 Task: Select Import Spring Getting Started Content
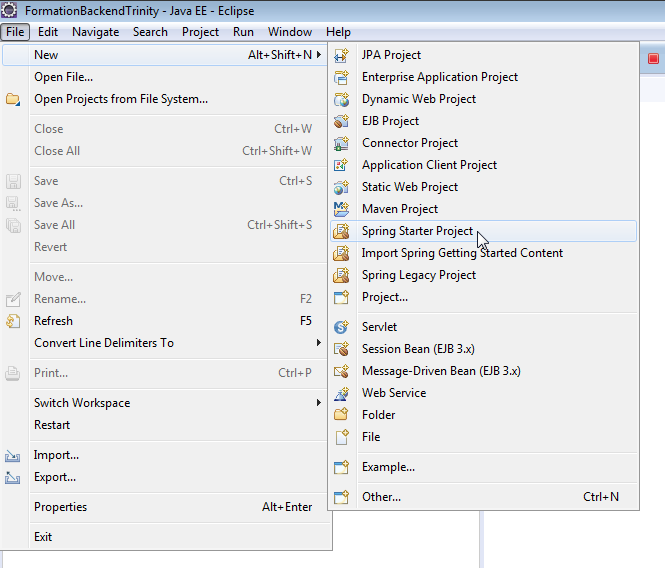[483, 253]
